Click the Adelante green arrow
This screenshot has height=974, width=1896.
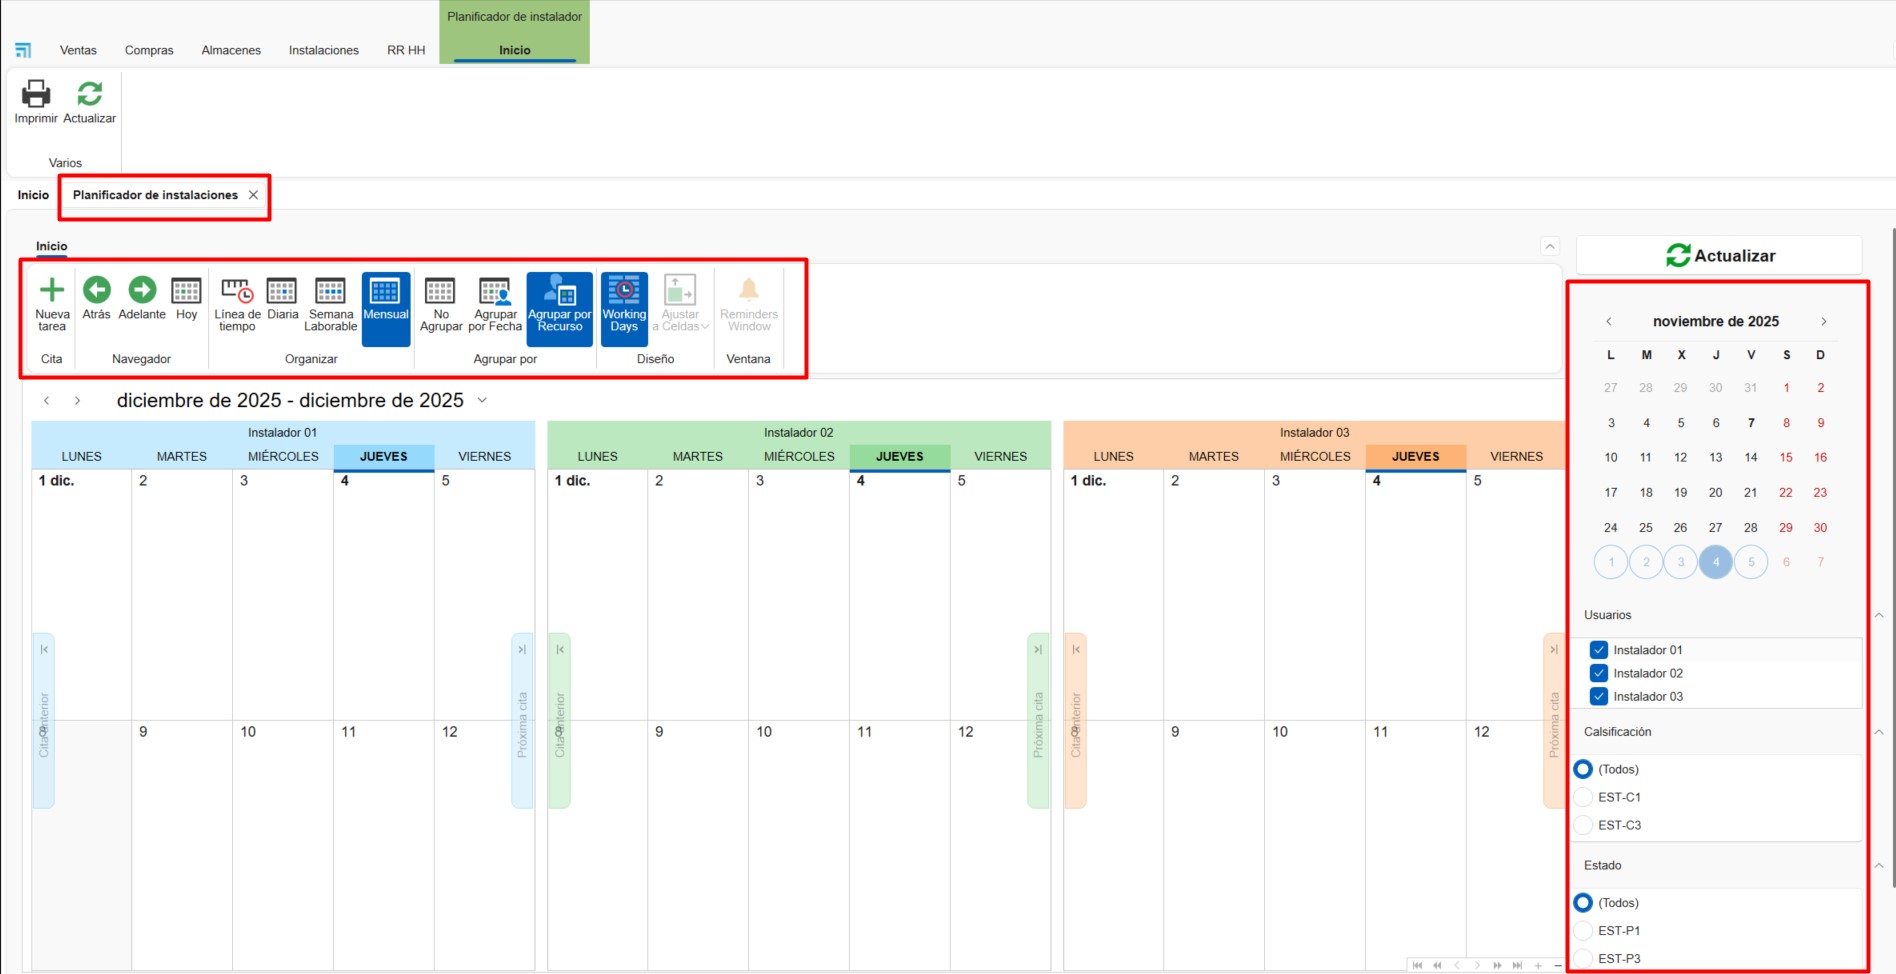tap(142, 290)
